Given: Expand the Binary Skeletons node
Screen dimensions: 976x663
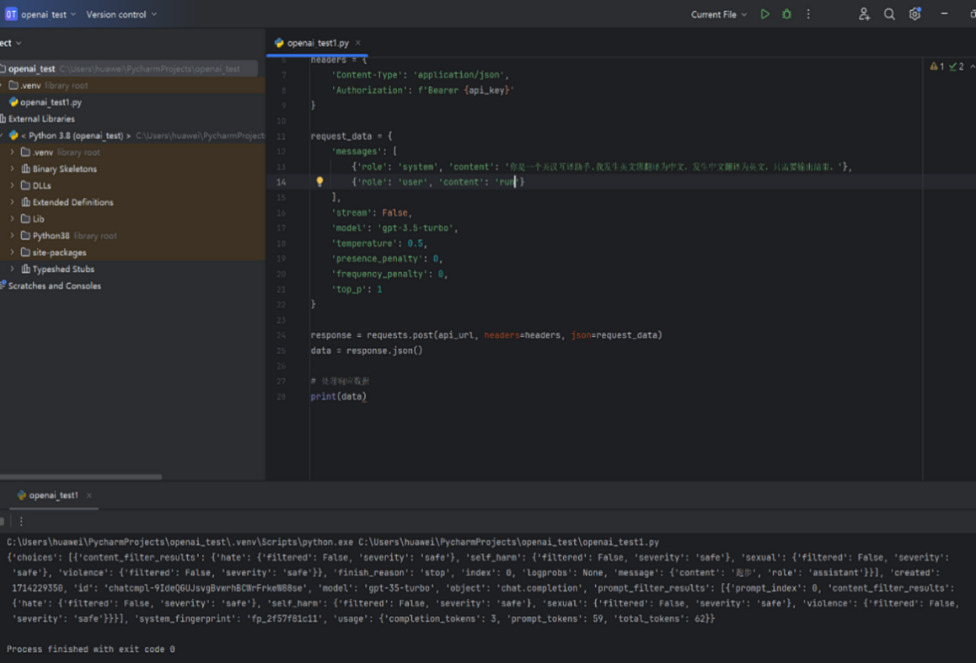Looking at the screenshot, I should (12, 169).
